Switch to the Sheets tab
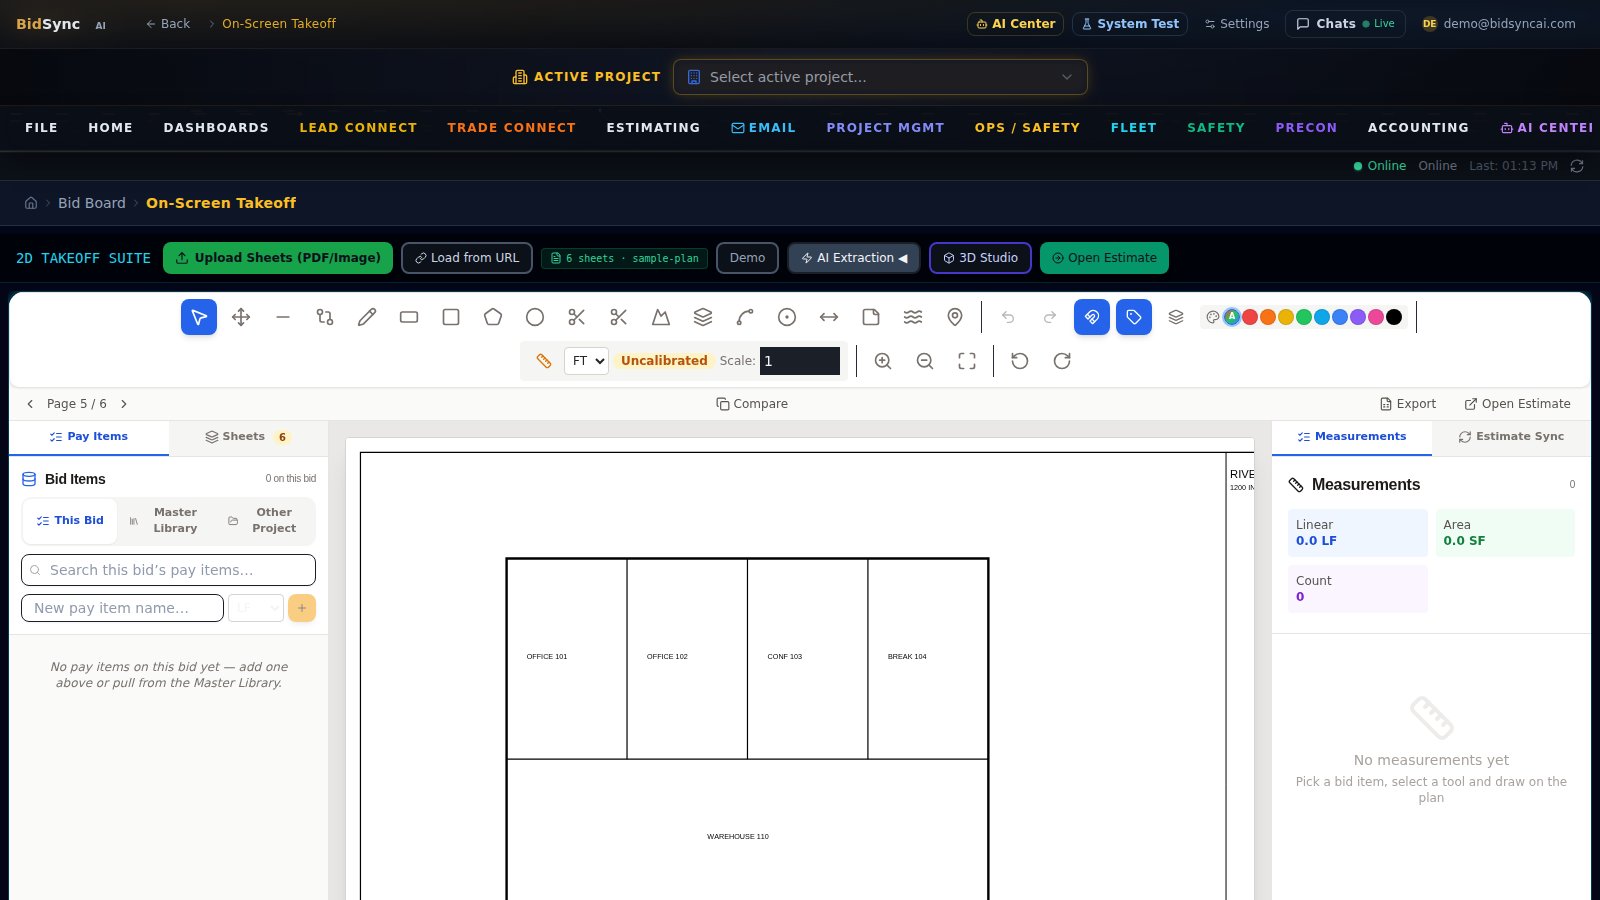Viewport: 1600px width, 900px height. click(x=248, y=437)
